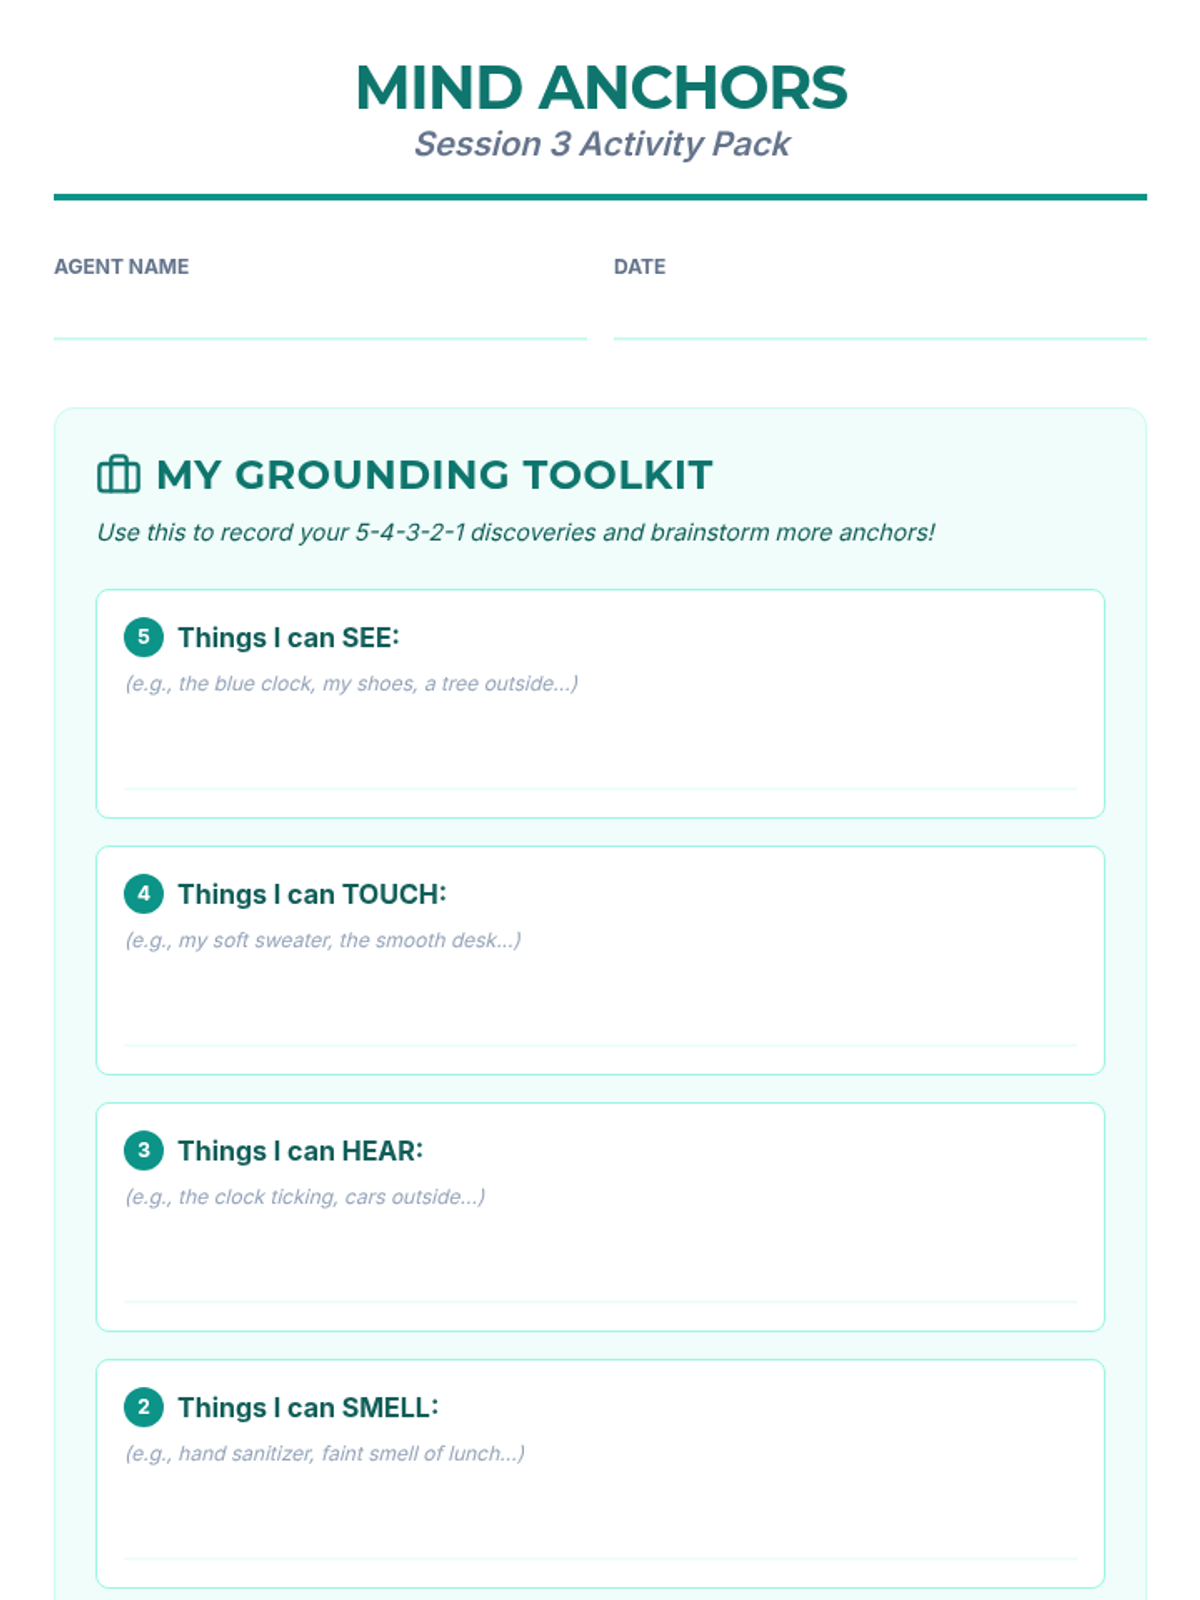Click the AGENT NAME label

(x=121, y=267)
